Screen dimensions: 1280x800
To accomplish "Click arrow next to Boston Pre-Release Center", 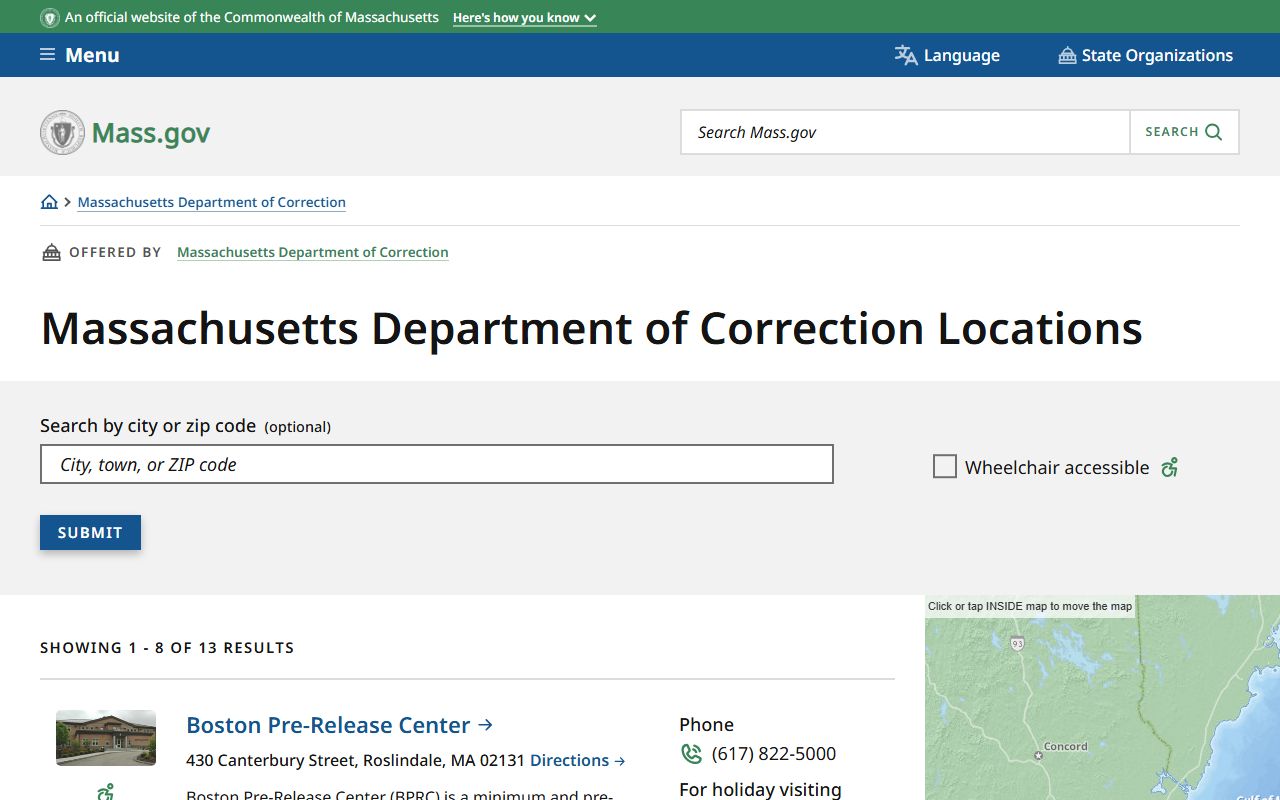I will click(x=486, y=725).
